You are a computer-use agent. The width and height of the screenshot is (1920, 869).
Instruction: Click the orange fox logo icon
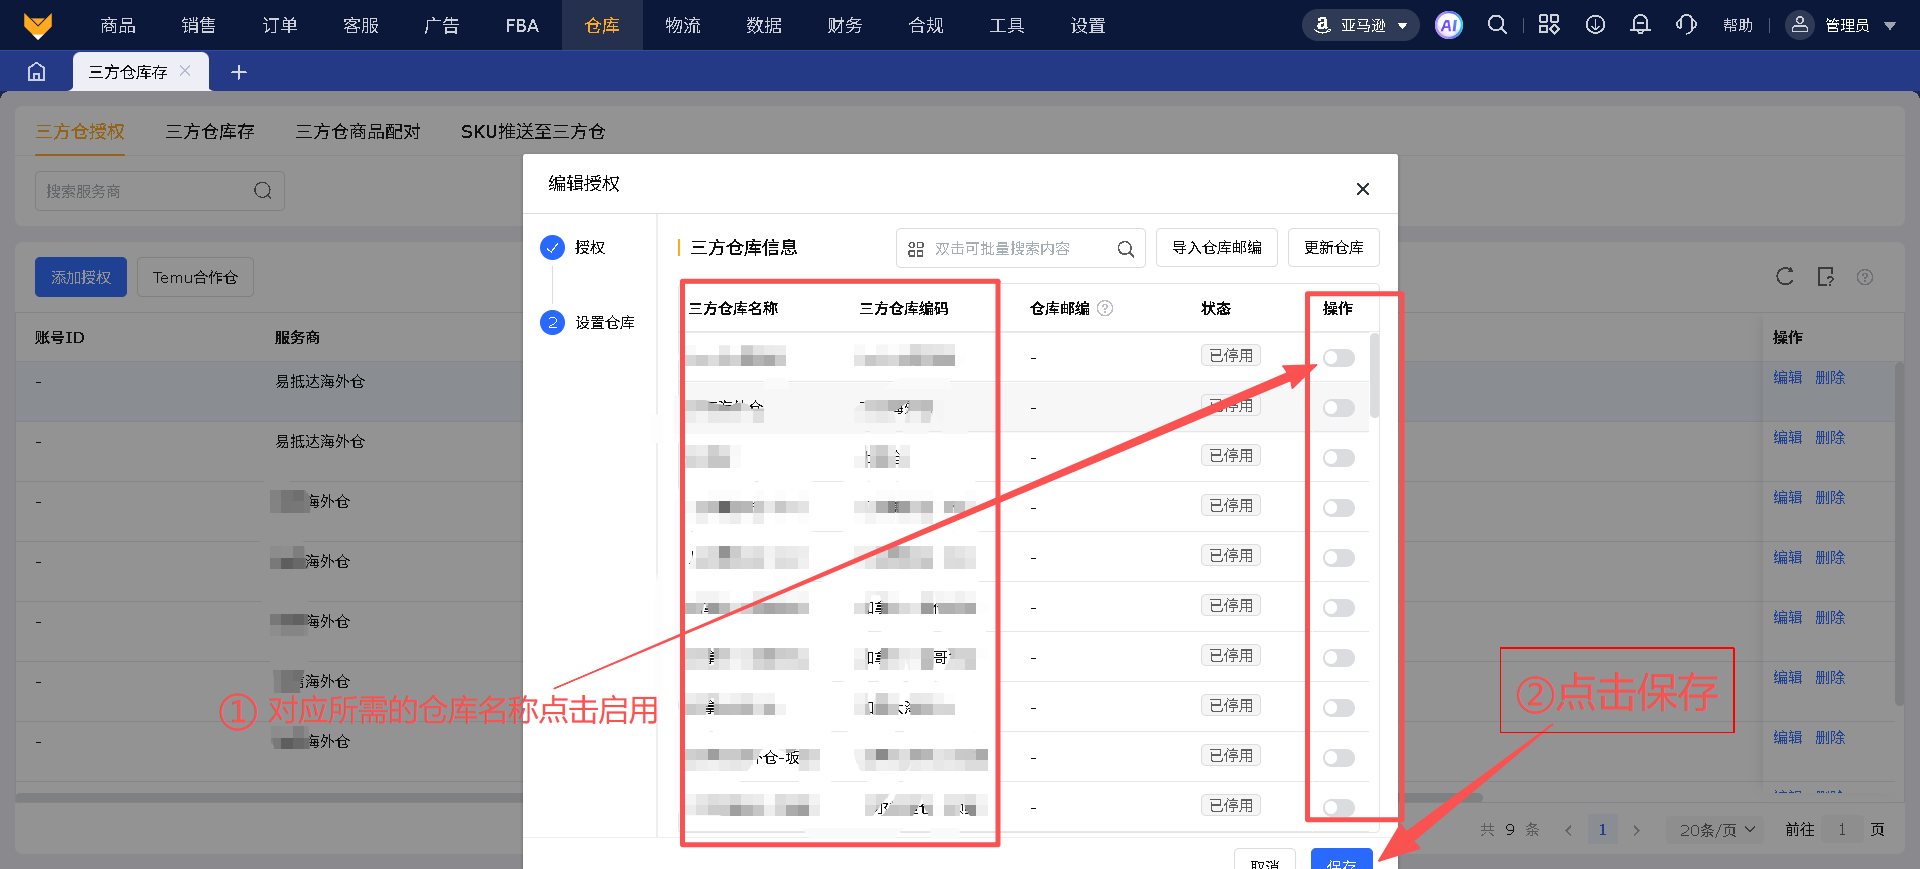(37, 25)
